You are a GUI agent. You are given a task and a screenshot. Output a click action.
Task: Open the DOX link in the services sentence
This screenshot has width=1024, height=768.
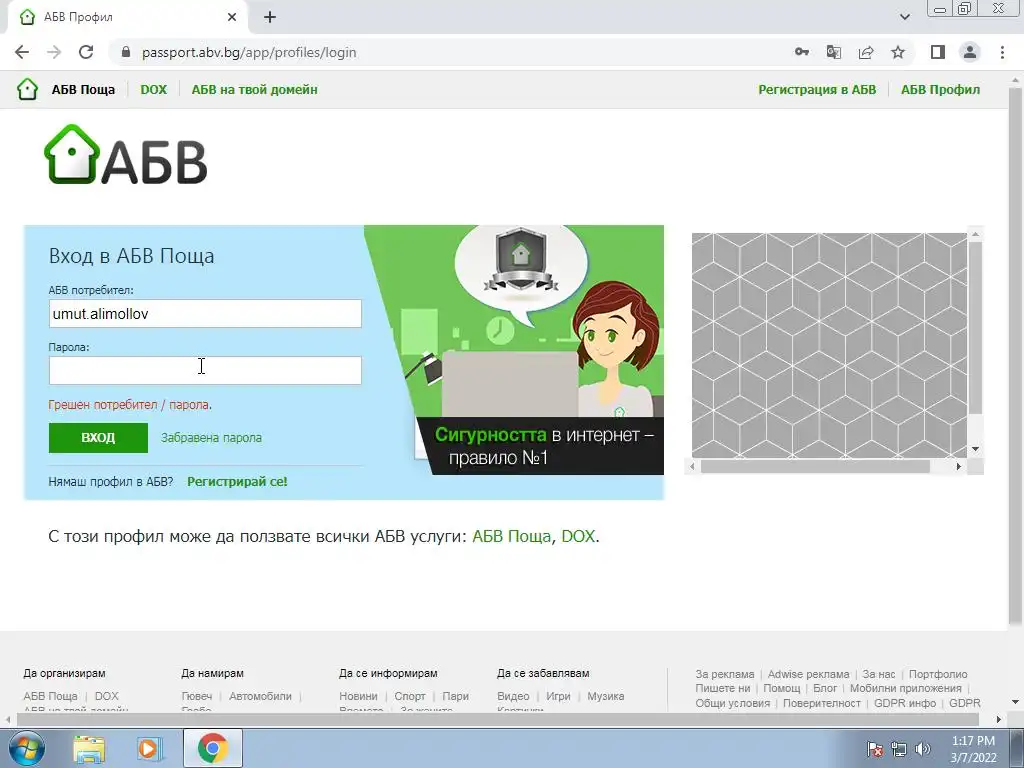click(578, 536)
